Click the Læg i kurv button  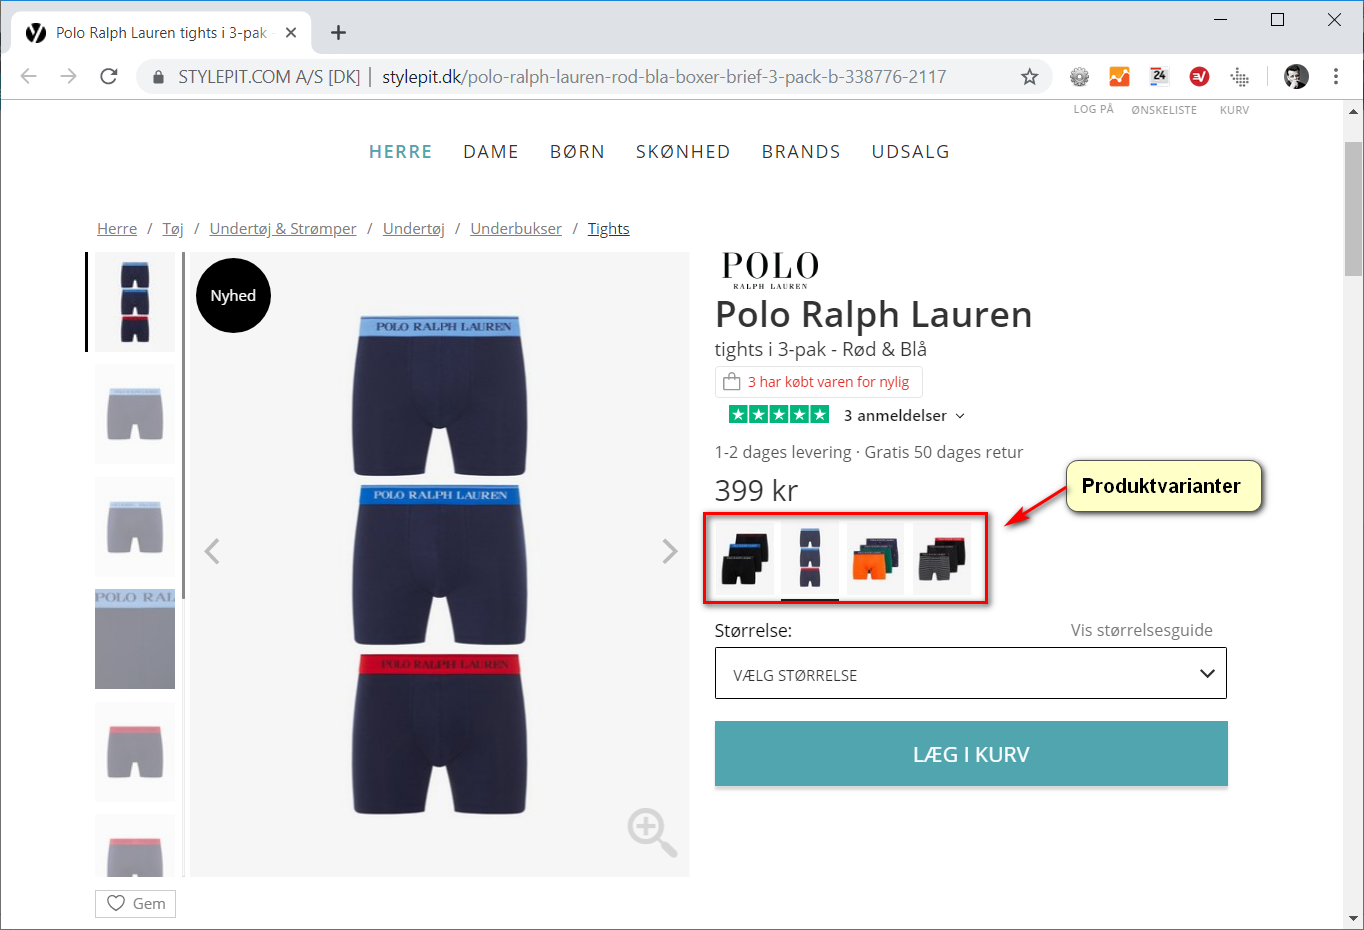pos(971,754)
